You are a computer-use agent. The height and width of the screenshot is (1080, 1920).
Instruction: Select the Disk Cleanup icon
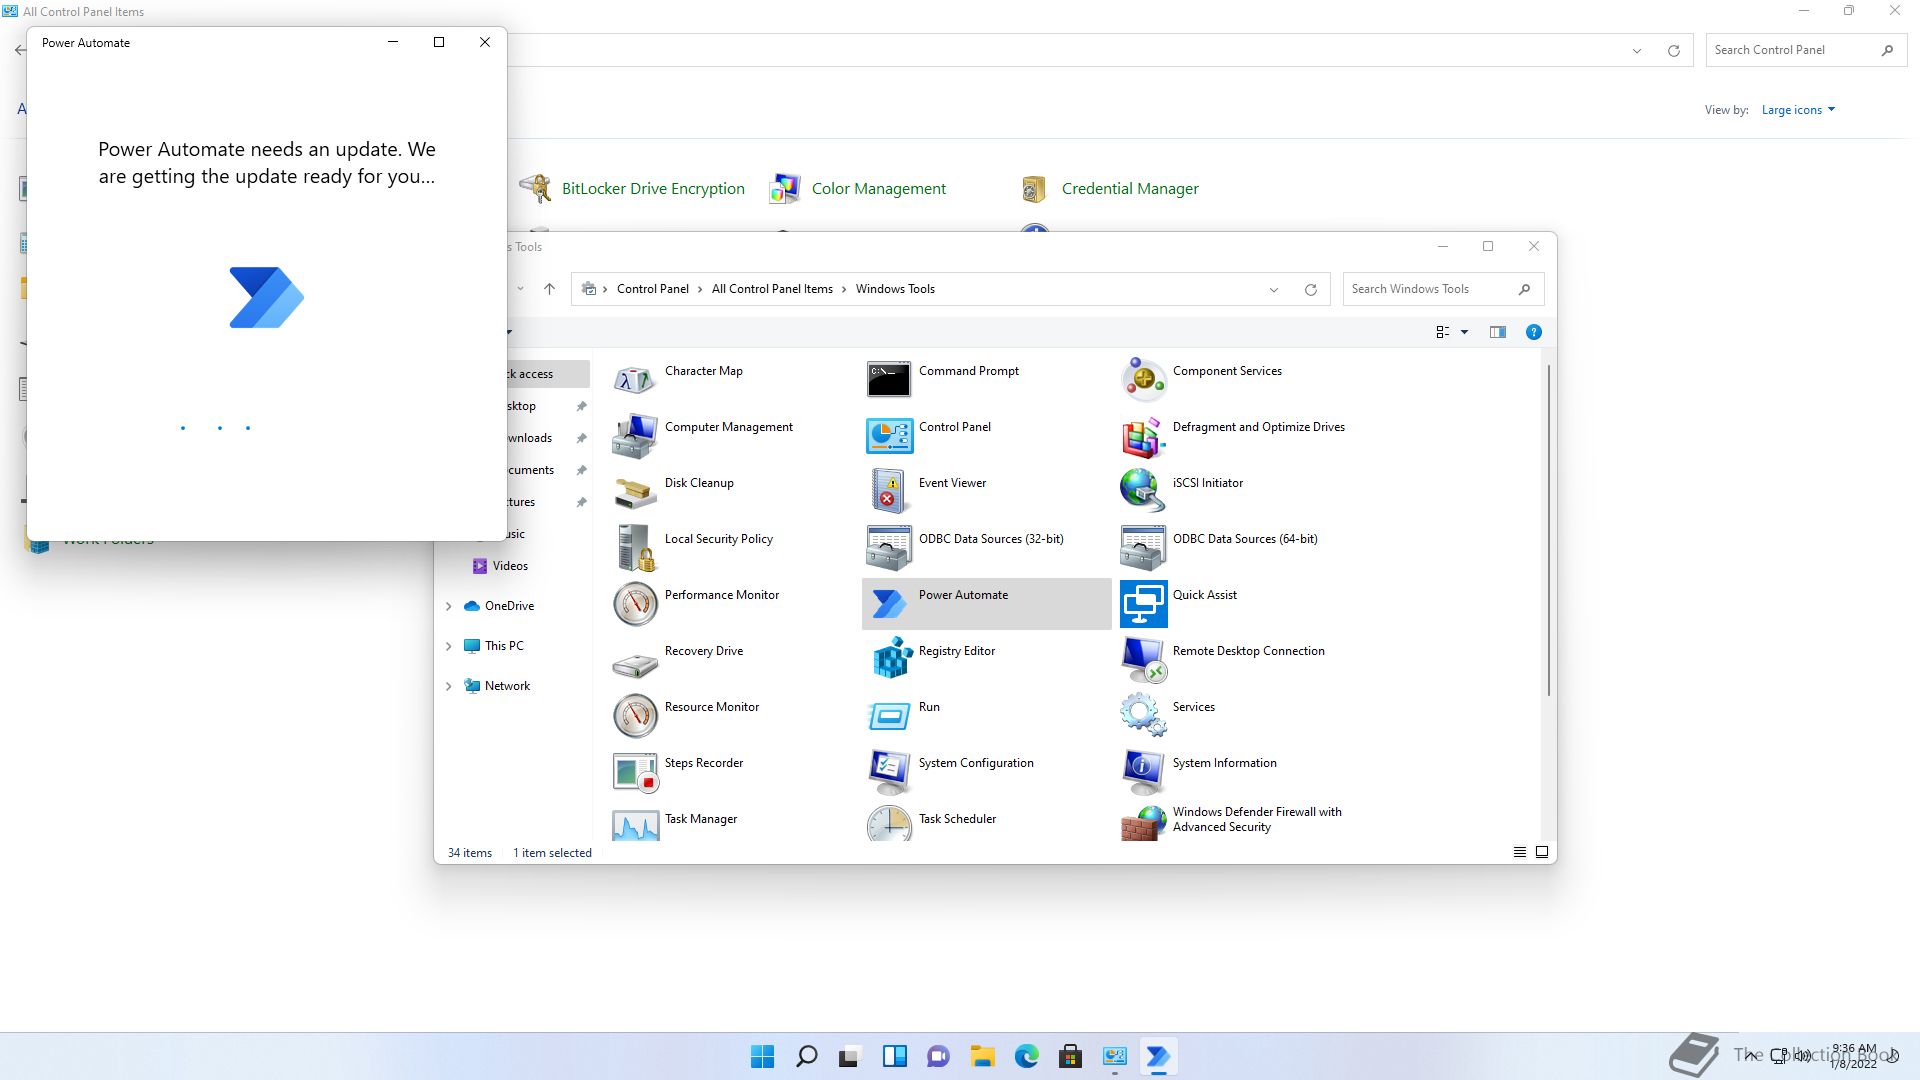[x=635, y=492]
